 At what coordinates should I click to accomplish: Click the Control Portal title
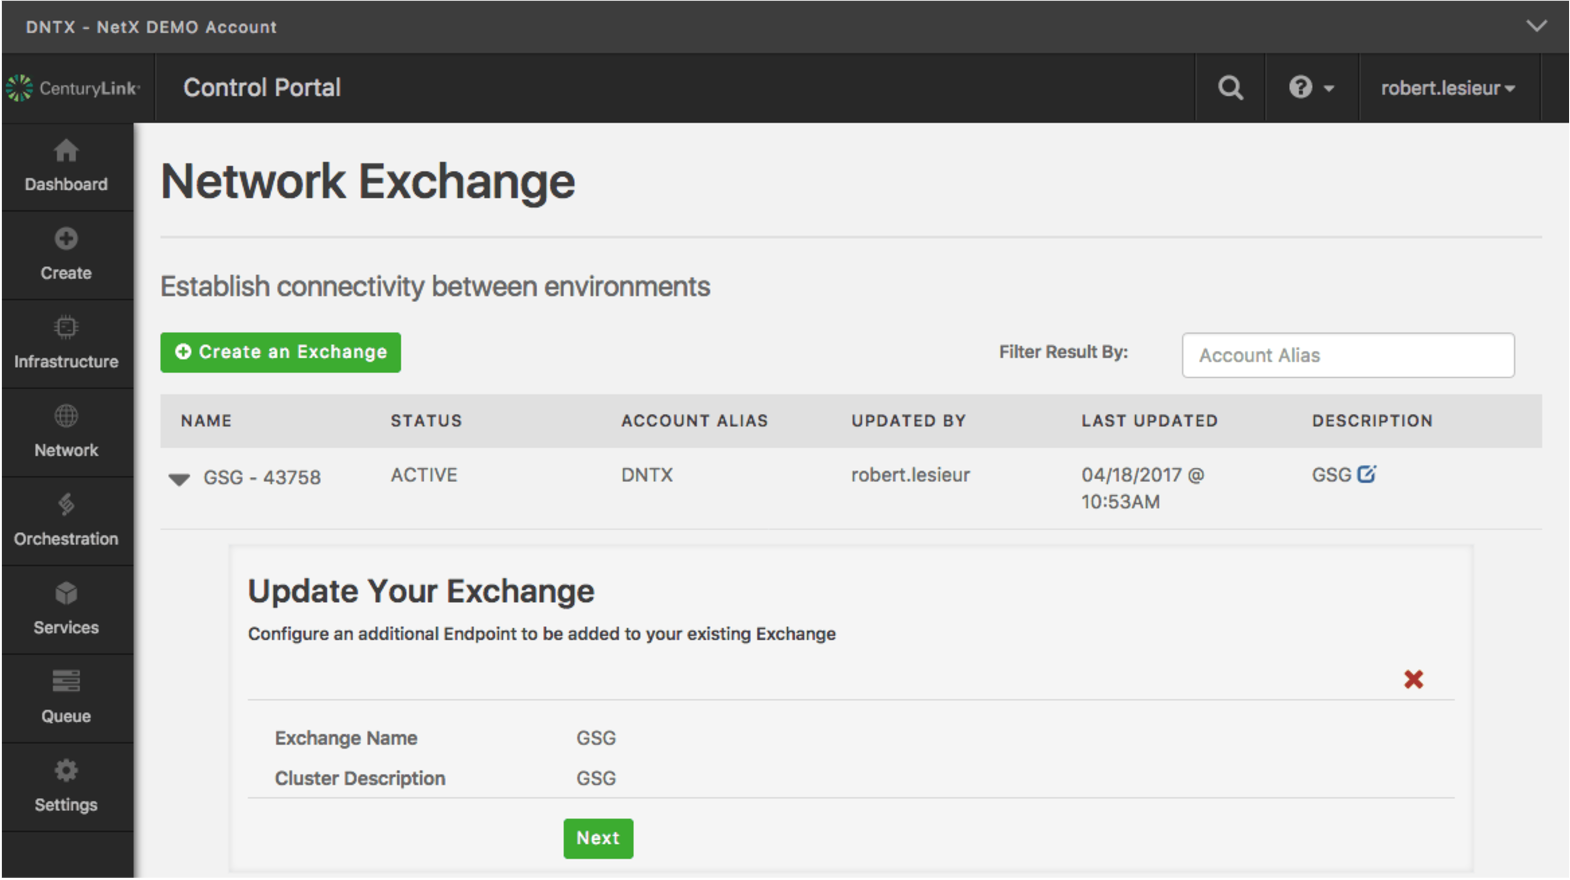pos(262,88)
